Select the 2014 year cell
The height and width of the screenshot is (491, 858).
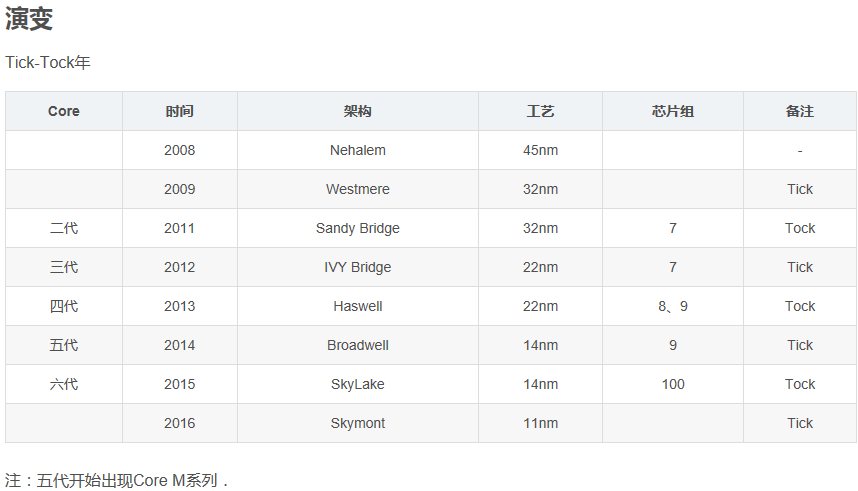click(179, 345)
